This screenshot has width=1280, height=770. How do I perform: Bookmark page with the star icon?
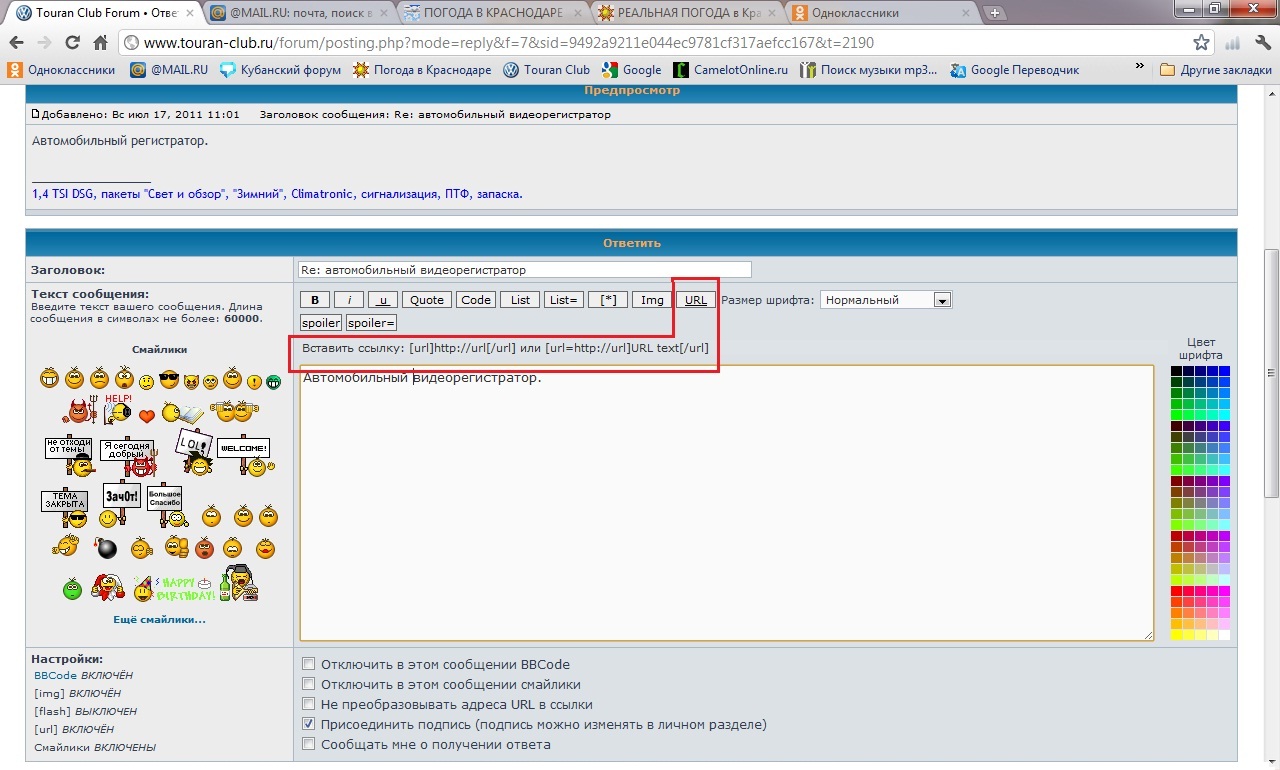pos(1202,43)
